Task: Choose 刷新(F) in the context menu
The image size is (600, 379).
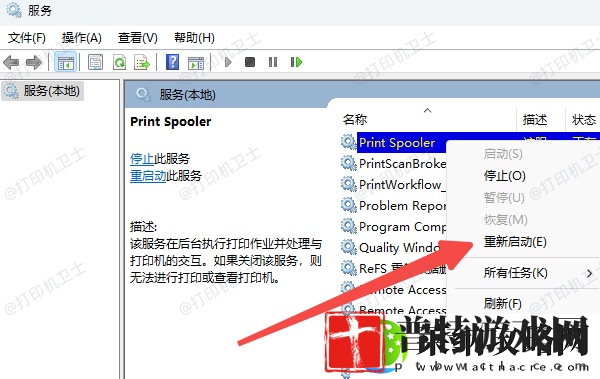Action: (502, 304)
